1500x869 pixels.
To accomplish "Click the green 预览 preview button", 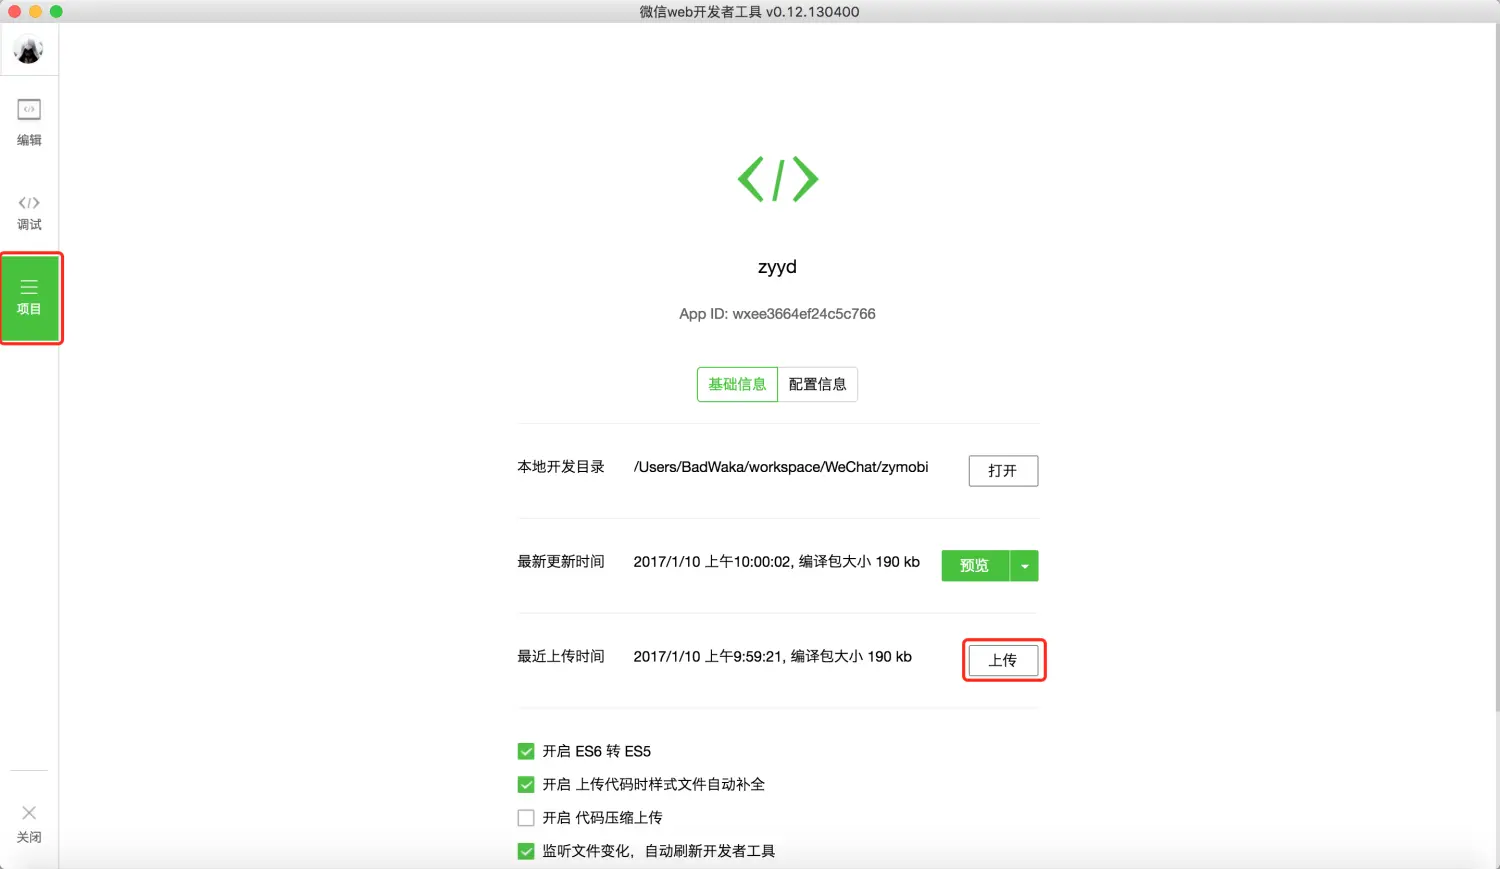I will coord(975,566).
